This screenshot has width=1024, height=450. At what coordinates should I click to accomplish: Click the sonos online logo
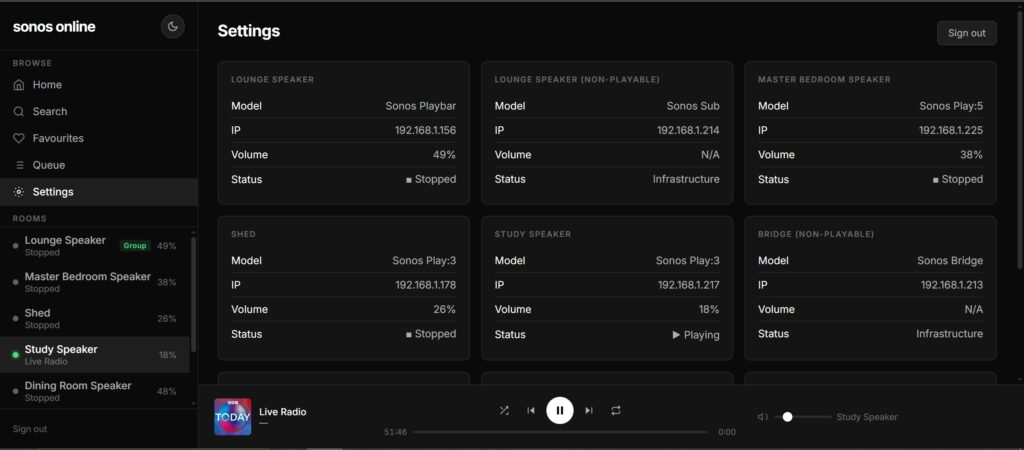[54, 27]
